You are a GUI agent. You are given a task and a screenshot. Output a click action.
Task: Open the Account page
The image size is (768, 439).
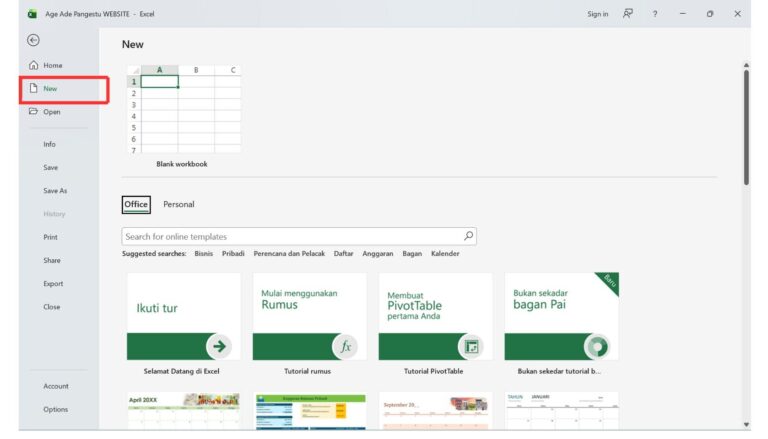56,386
